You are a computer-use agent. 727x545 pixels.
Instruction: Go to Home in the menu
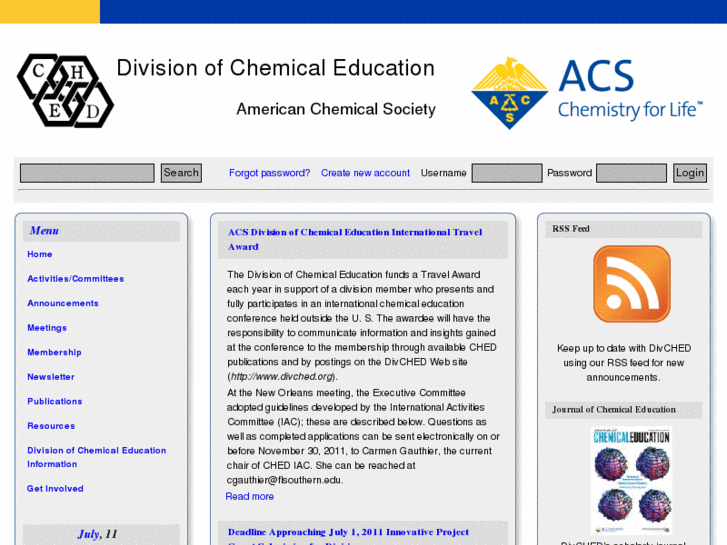click(x=40, y=254)
